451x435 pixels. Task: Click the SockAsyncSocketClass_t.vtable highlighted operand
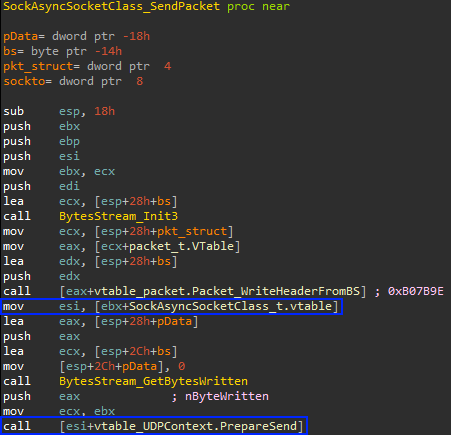pos(217,306)
